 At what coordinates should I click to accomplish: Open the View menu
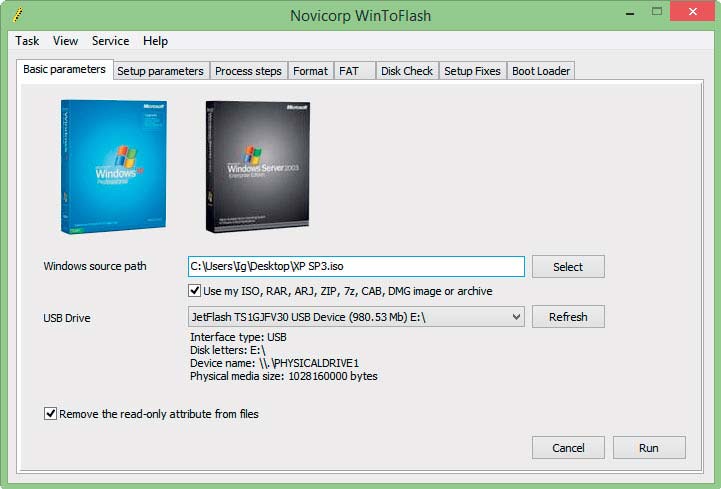[65, 41]
